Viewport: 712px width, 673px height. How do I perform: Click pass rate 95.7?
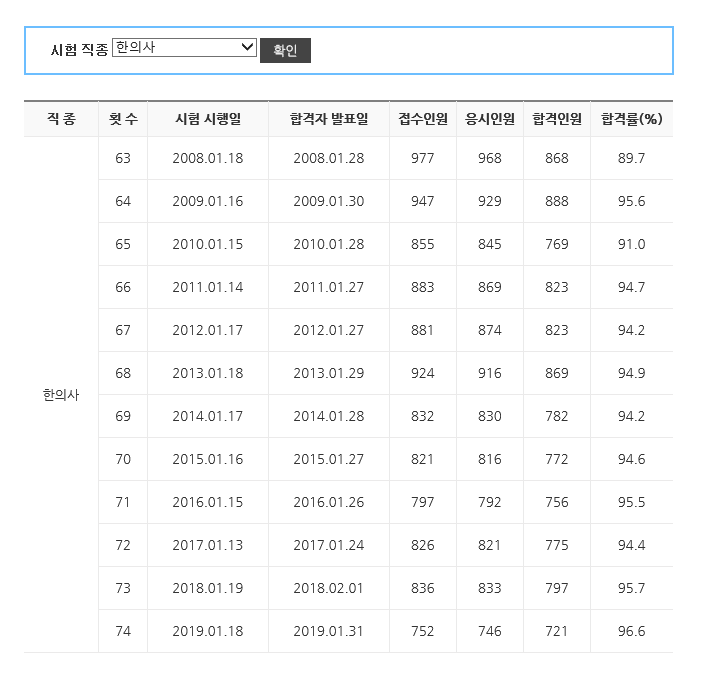pos(632,588)
